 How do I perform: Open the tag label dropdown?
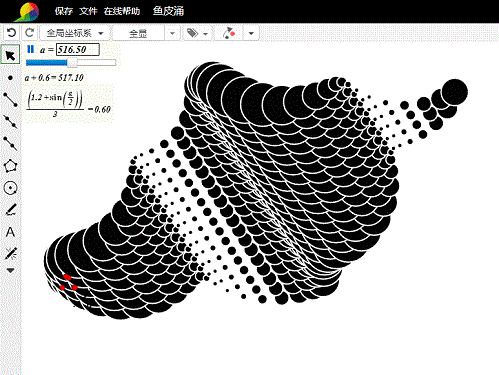[197, 33]
